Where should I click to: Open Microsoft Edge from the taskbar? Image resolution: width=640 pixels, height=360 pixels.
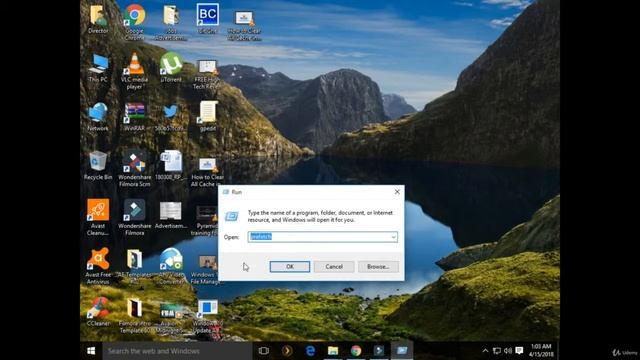pos(310,351)
